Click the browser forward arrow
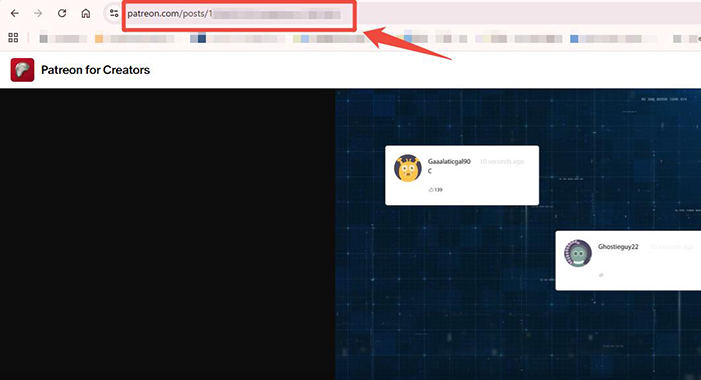This screenshot has height=380, width=701. pyautogui.click(x=38, y=13)
